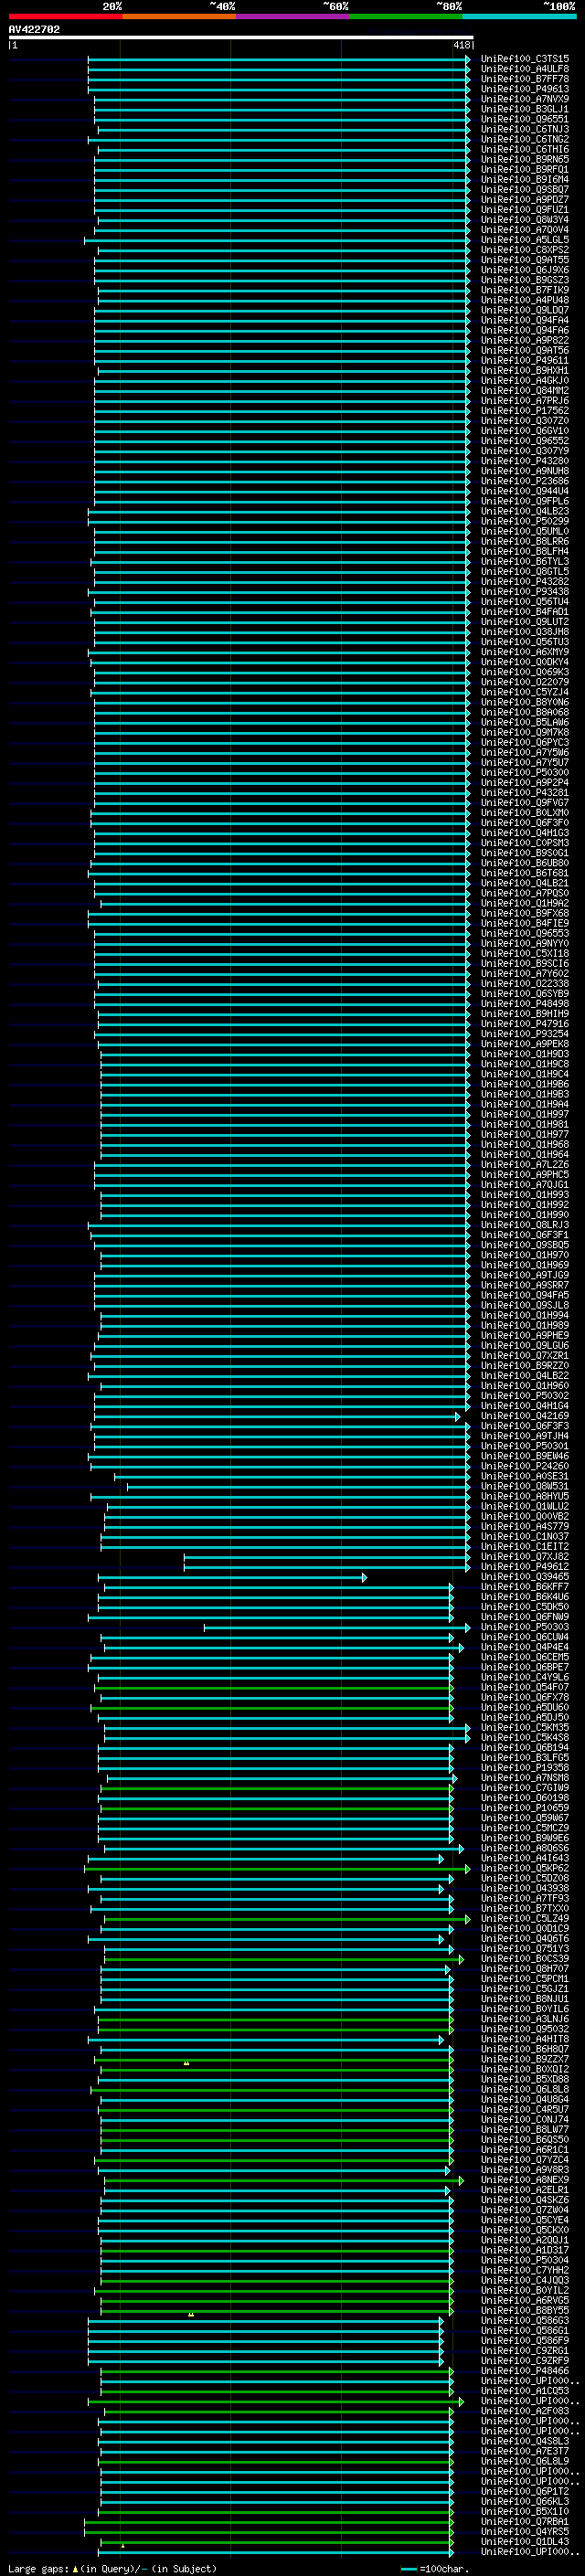Select hit label UniRef100_P49612
Screen dimensions: 585x2576
[525, 1567]
